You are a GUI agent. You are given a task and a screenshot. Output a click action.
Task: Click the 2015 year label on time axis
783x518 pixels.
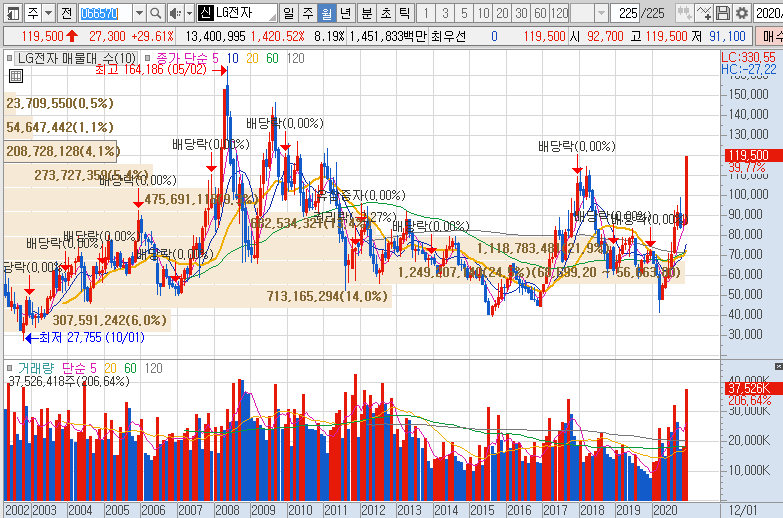coord(482,510)
